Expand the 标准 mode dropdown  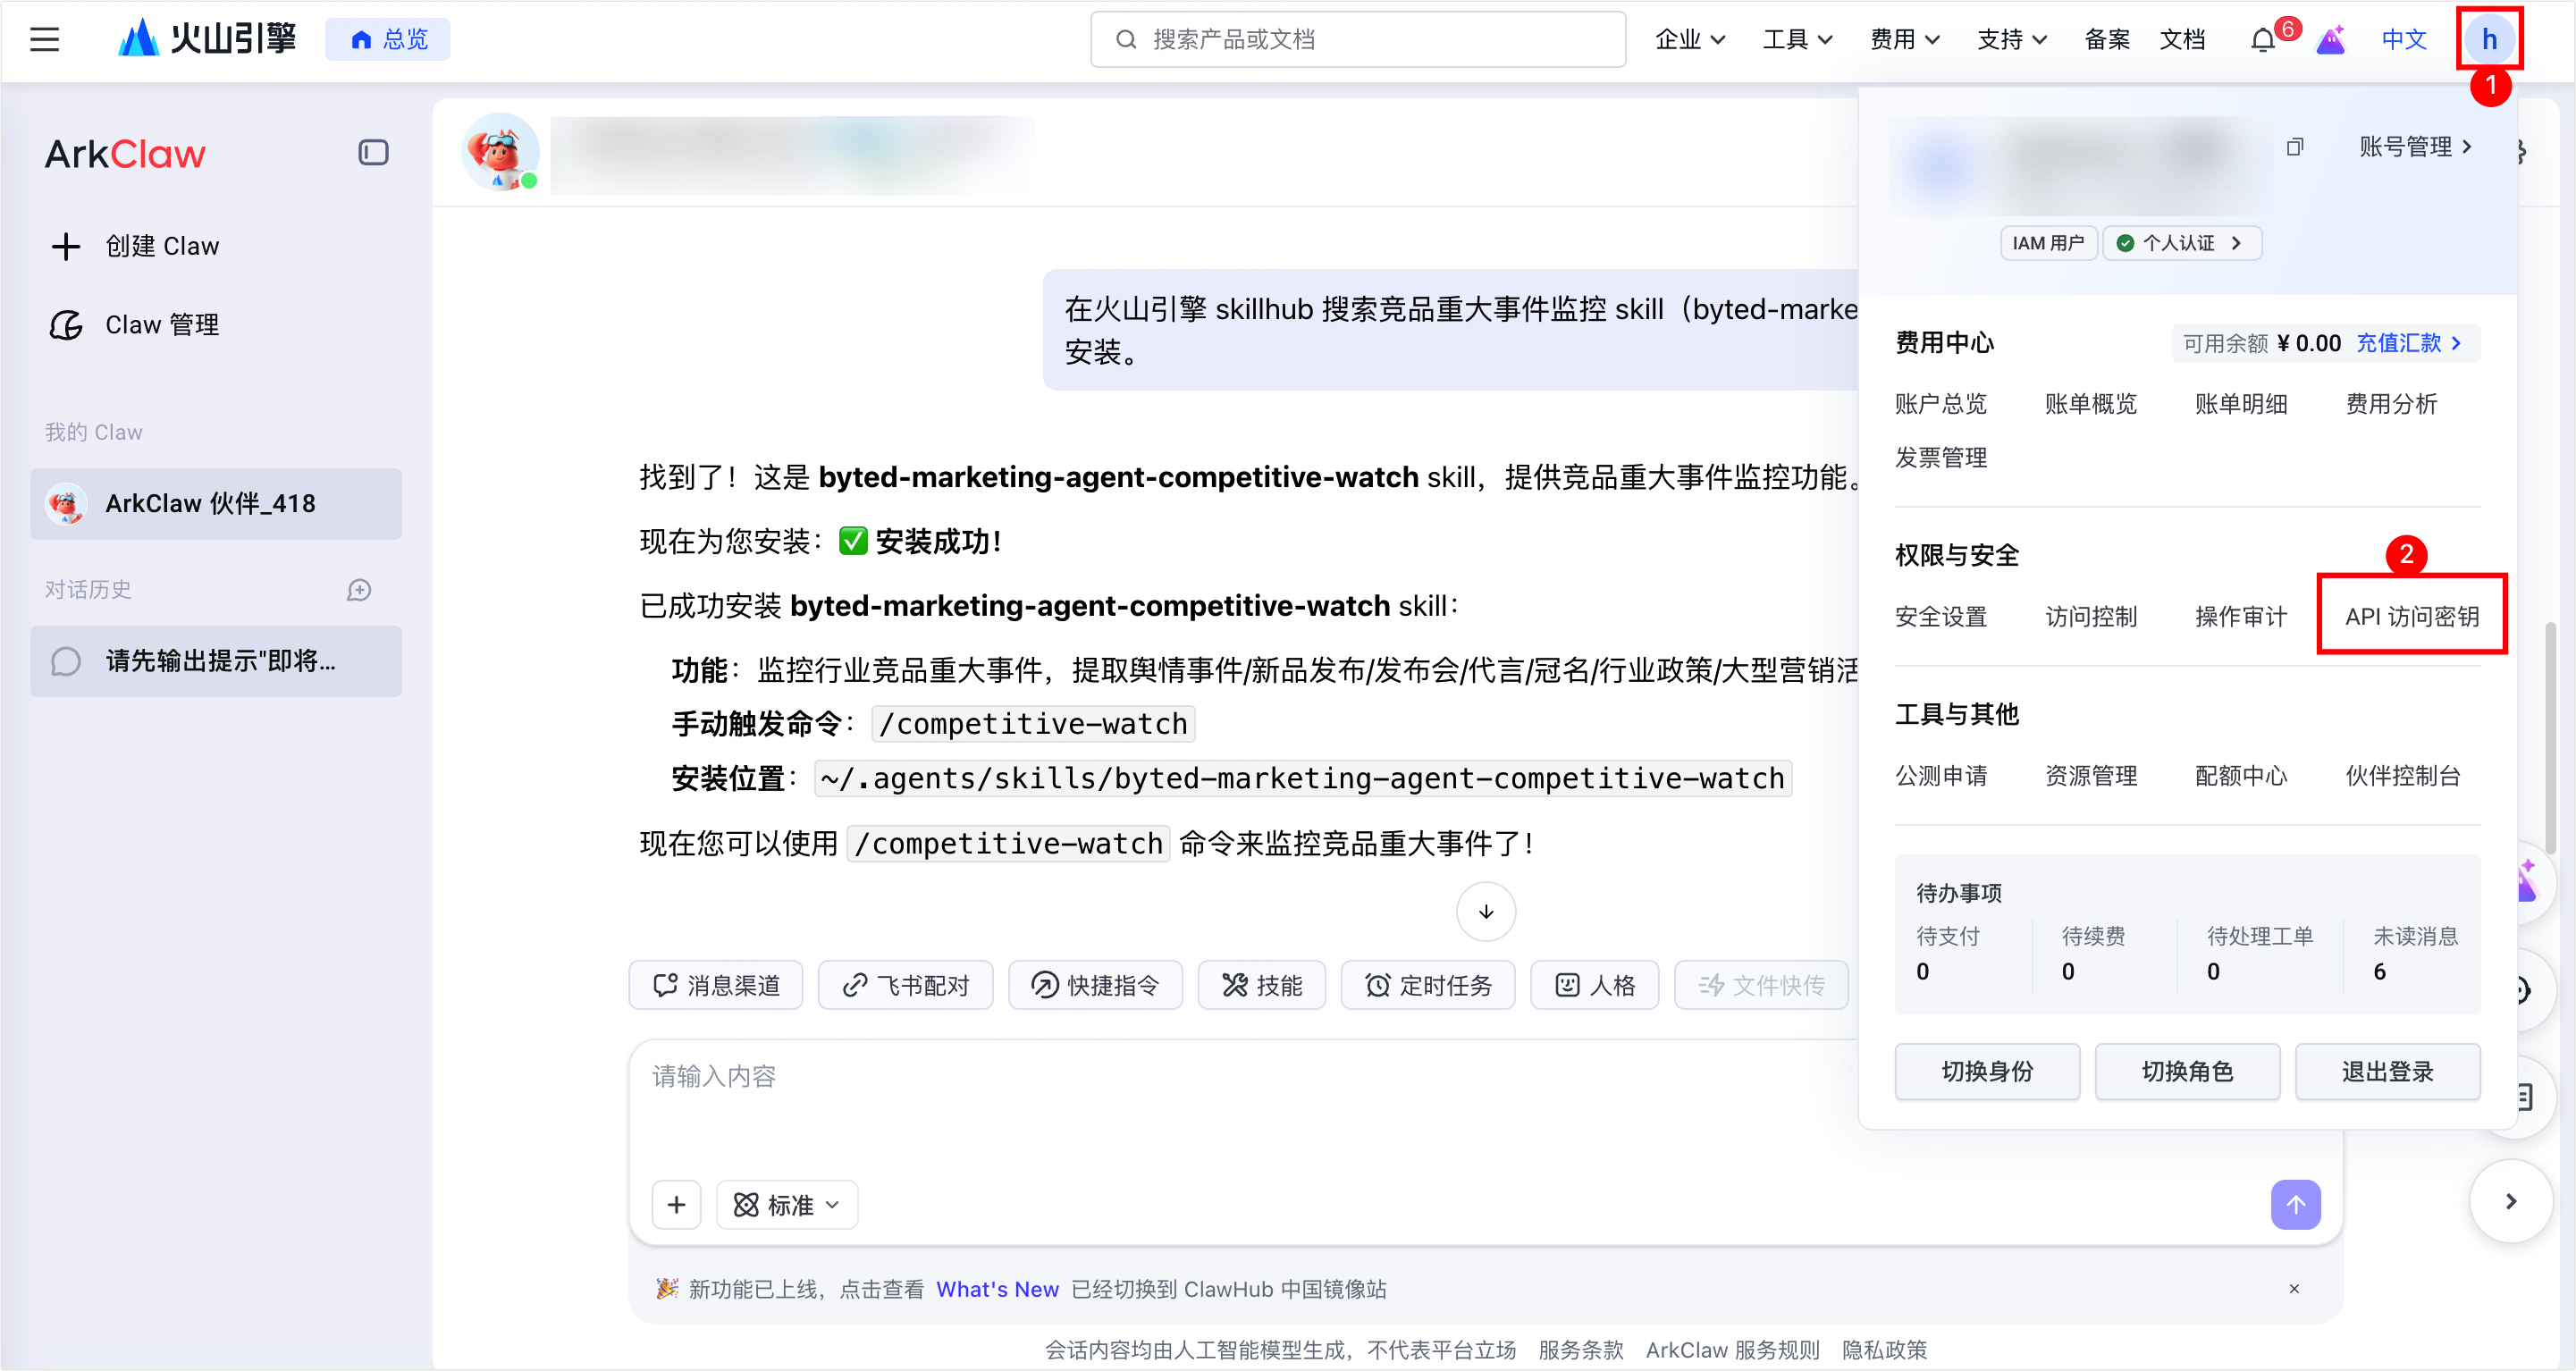click(787, 1204)
